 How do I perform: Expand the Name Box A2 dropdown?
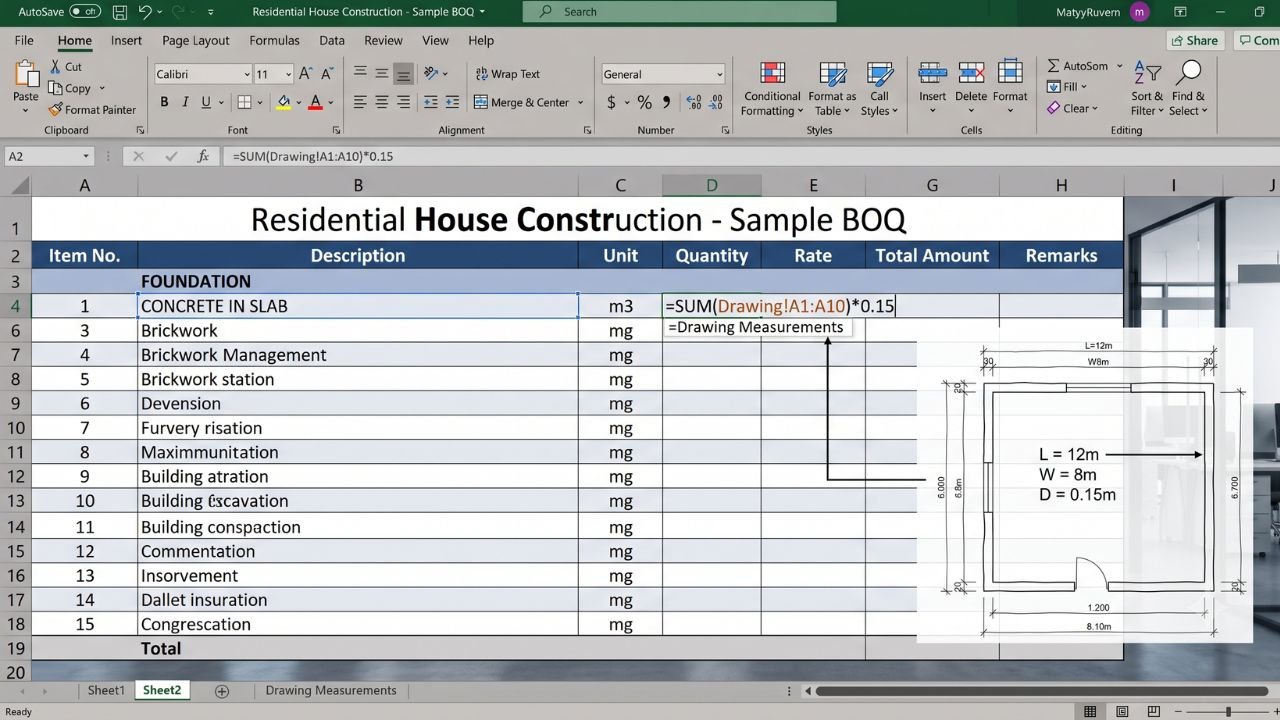tap(86, 156)
